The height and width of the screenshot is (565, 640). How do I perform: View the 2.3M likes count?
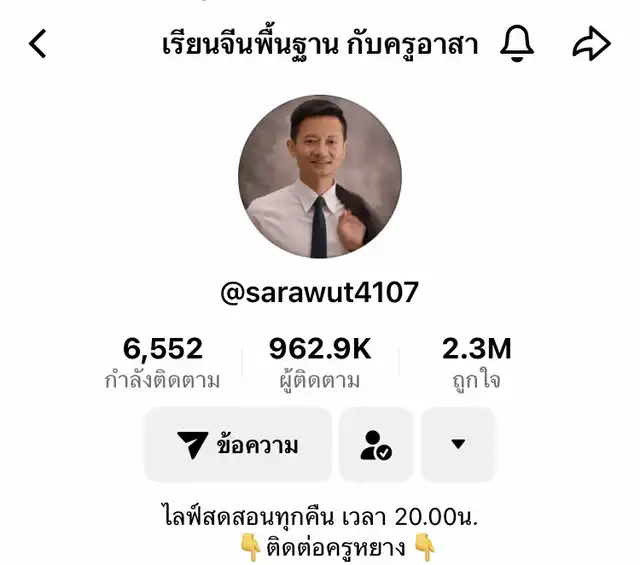click(x=477, y=348)
